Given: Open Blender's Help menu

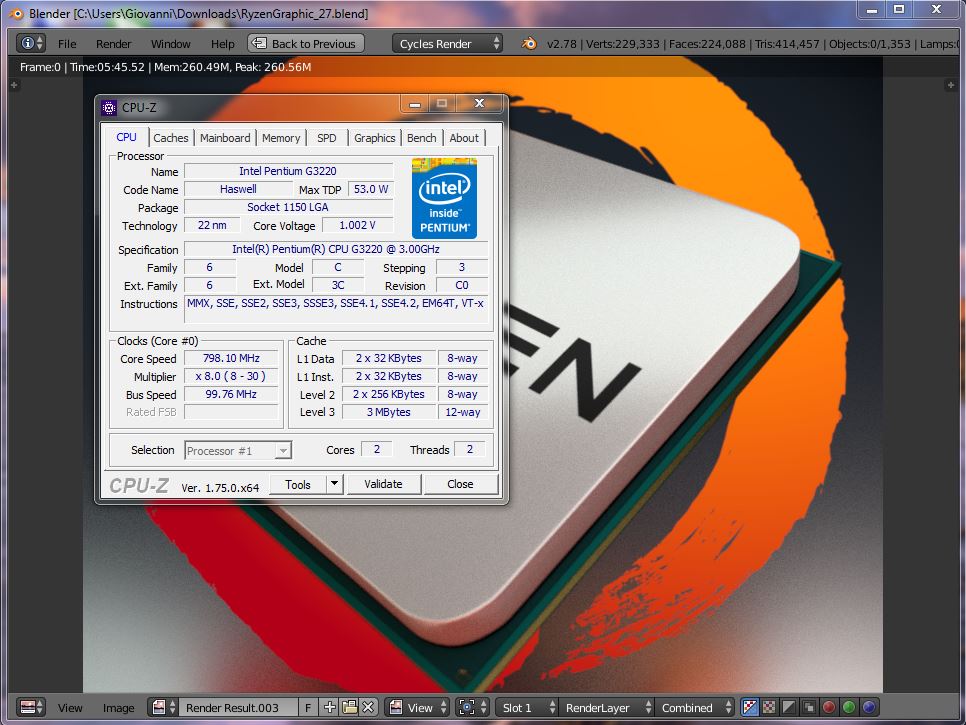Looking at the screenshot, I should (x=222, y=44).
